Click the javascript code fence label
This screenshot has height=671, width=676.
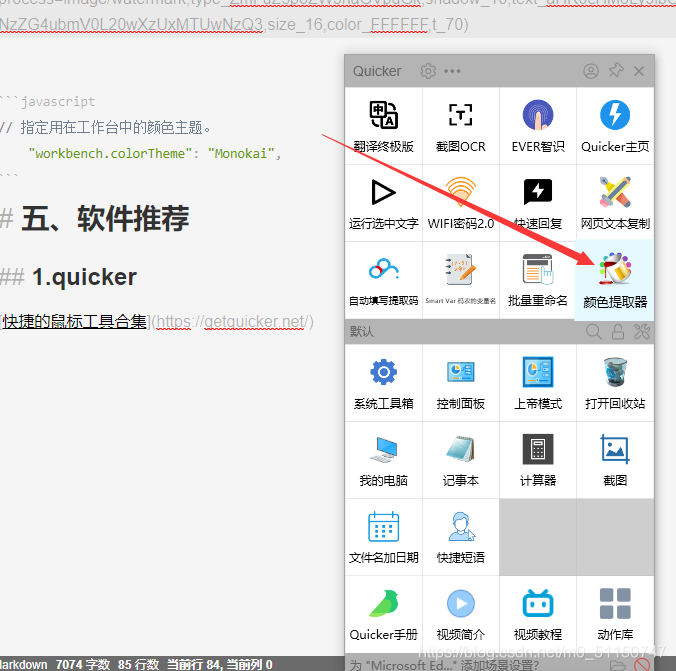coord(58,101)
